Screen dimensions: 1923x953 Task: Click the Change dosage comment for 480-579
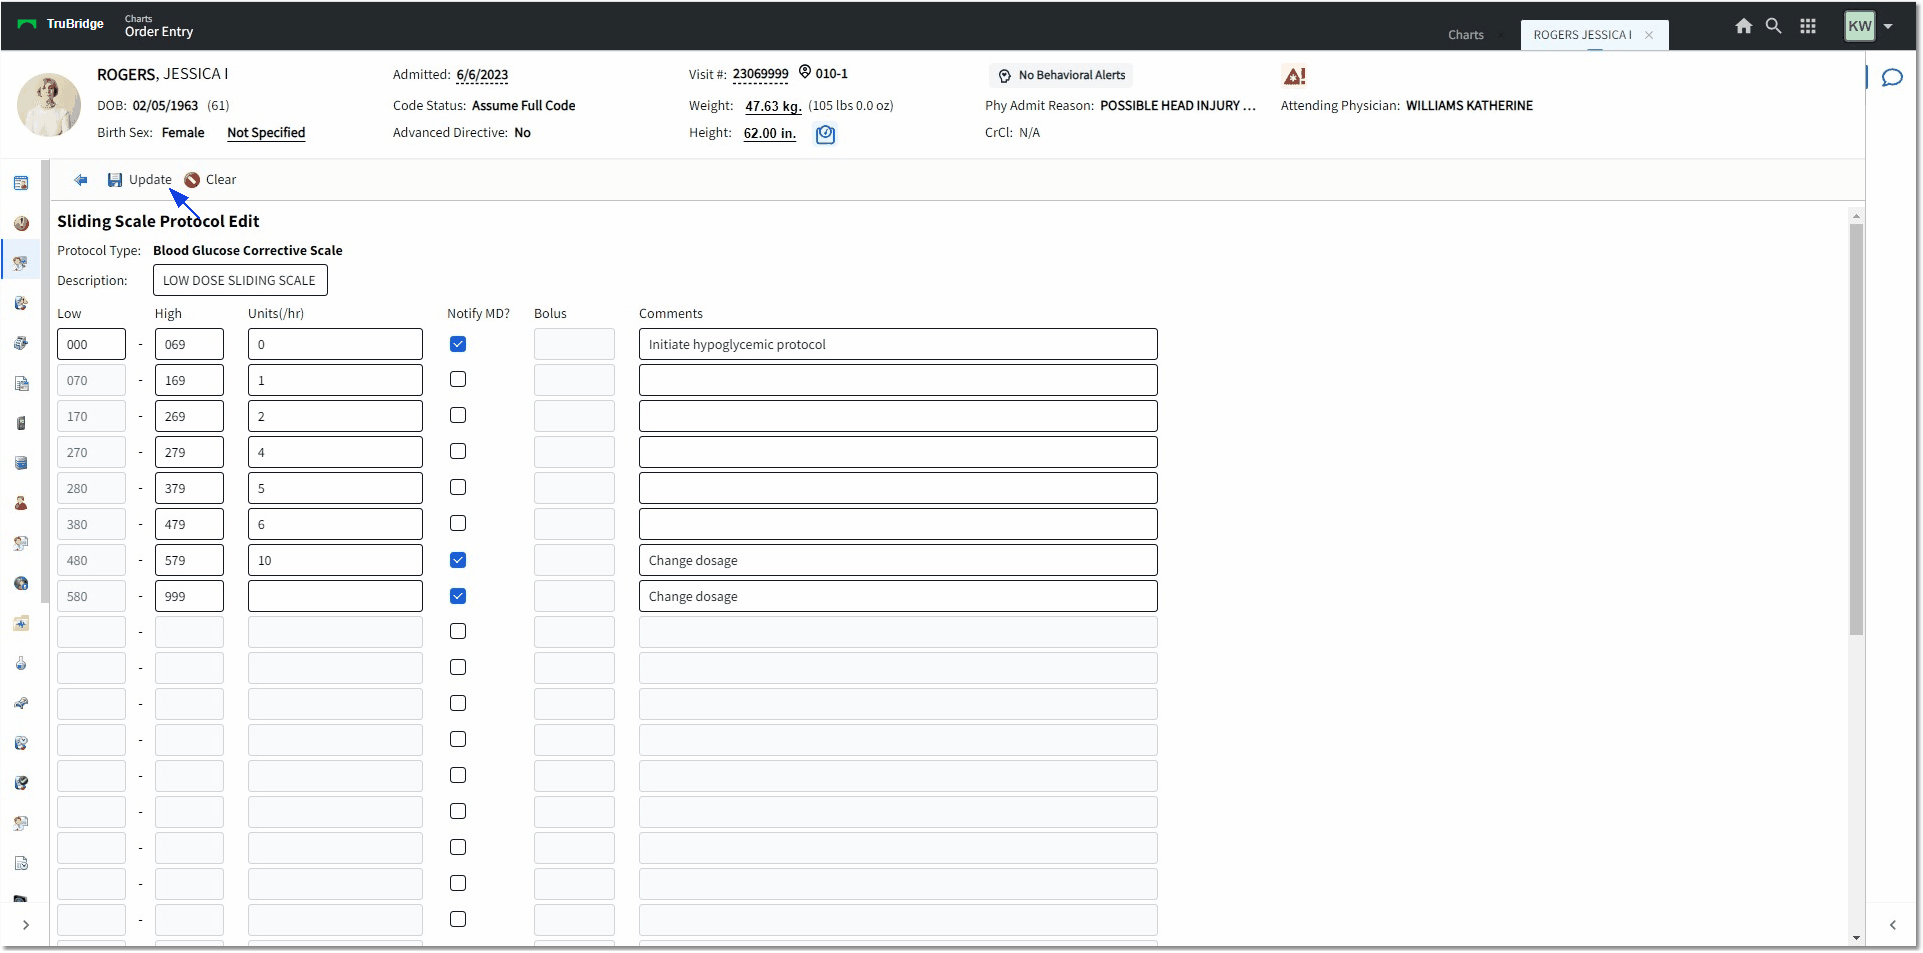pos(898,560)
